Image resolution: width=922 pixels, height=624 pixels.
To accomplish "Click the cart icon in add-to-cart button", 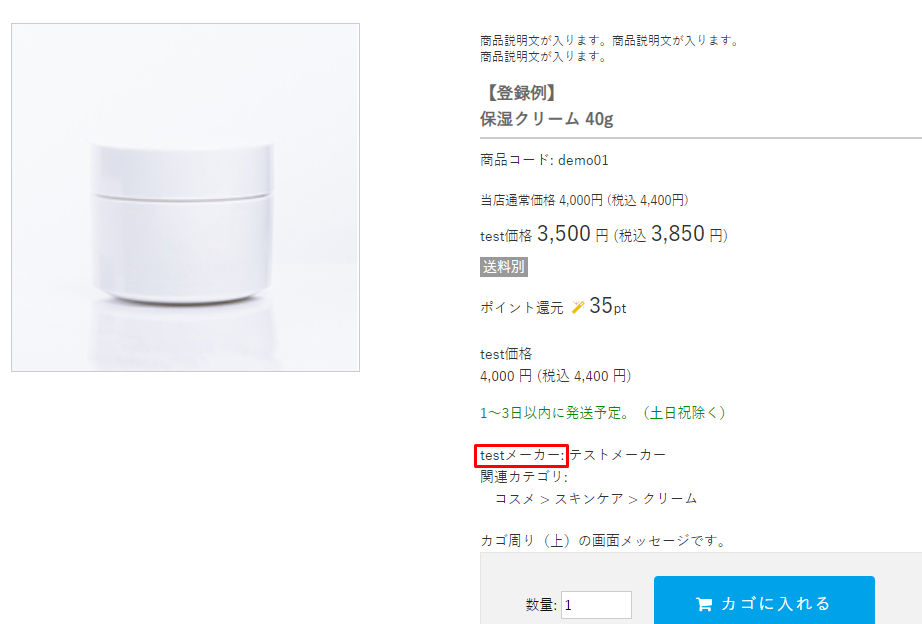I will (x=704, y=604).
